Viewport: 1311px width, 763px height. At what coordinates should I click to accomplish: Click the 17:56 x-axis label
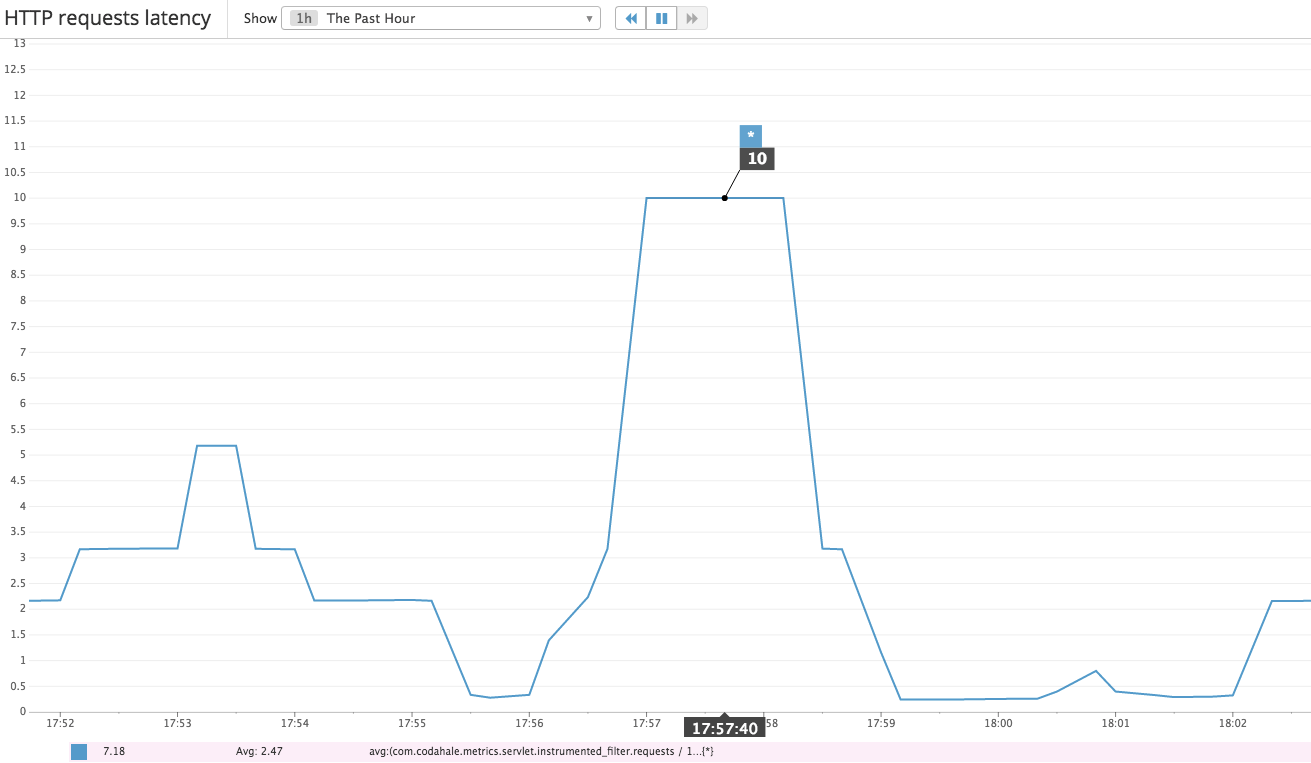point(529,722)
